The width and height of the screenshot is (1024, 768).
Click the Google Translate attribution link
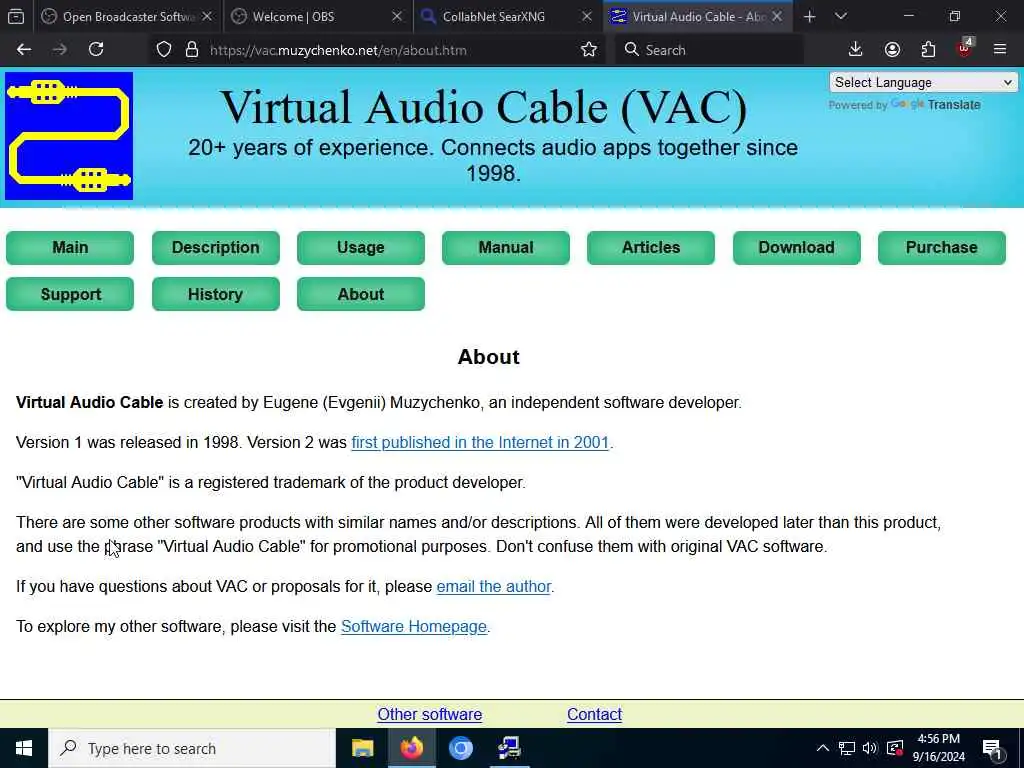pyautogui.click(x=936, y=104)
